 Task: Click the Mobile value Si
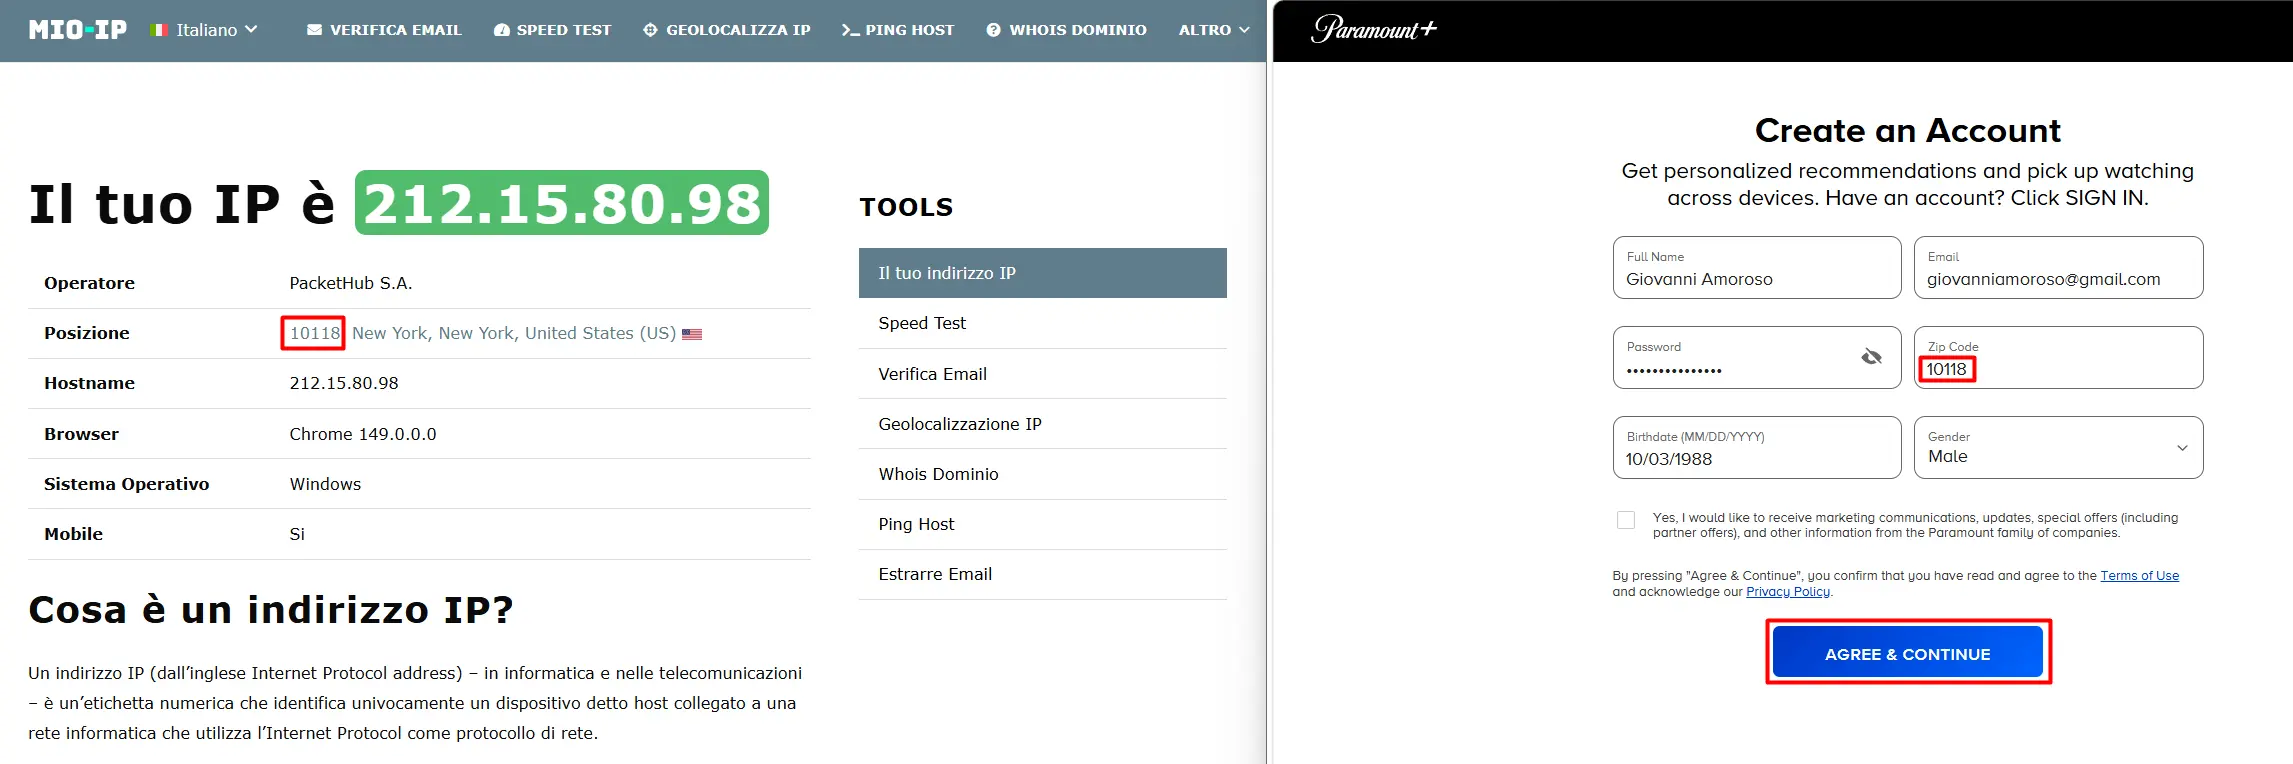pos(297,534)
